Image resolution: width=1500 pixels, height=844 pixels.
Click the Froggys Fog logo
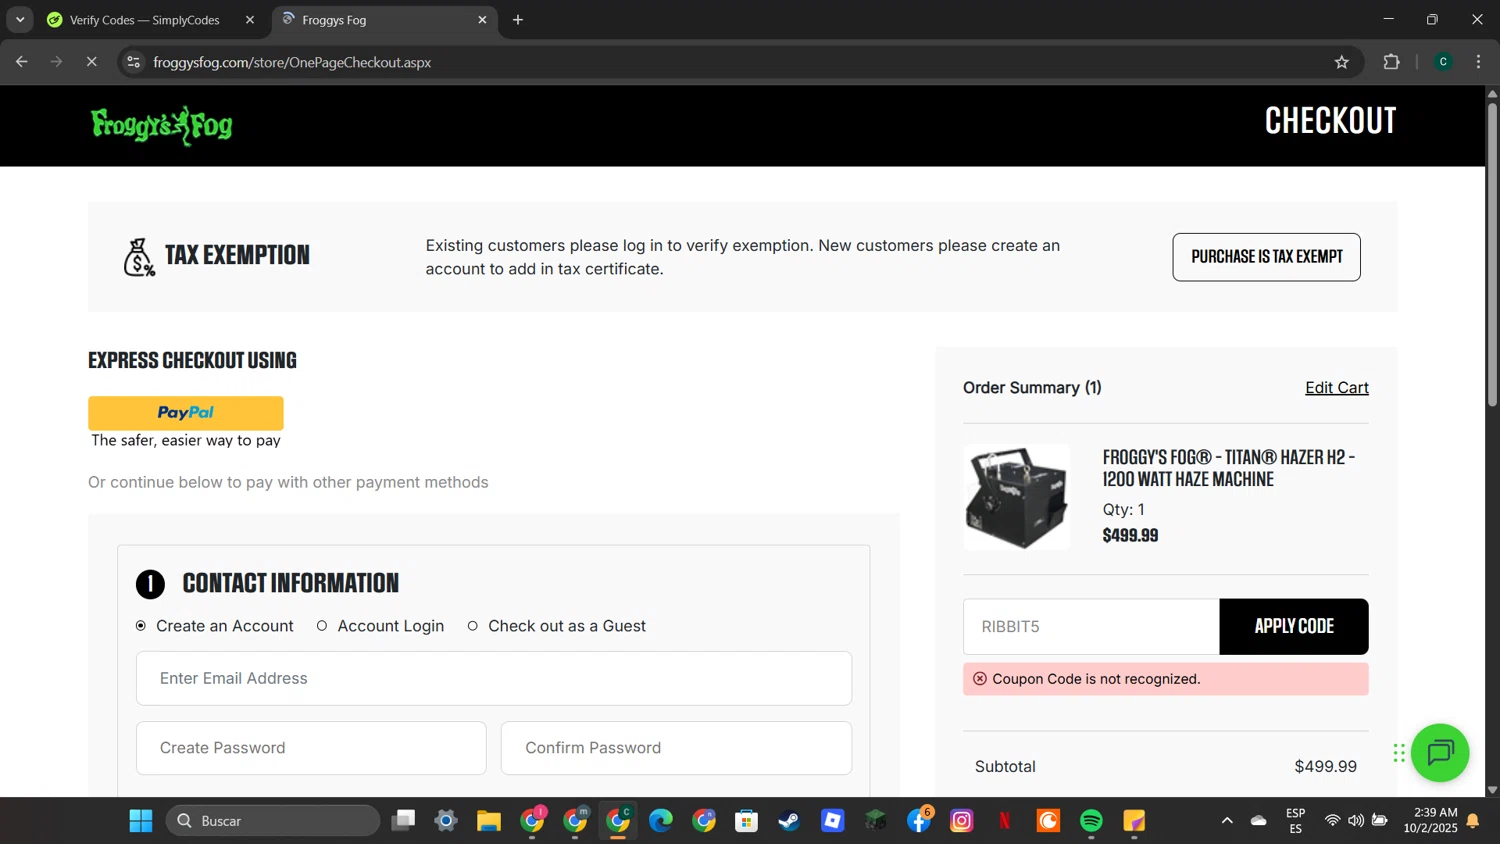click(x=162, y=125)
